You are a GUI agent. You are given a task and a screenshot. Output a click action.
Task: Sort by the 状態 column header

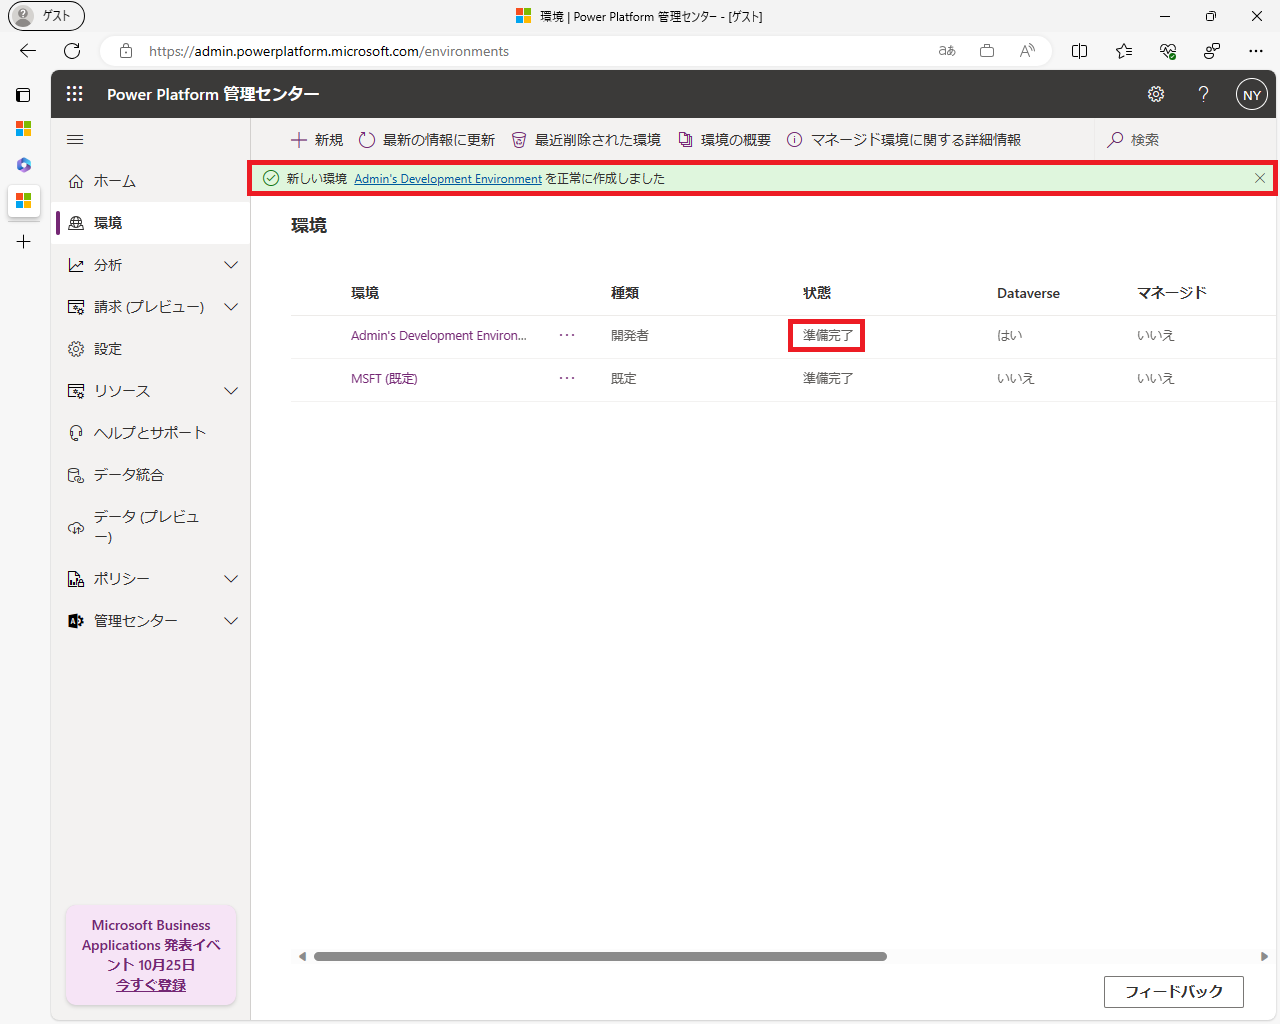tap(817, 293)
